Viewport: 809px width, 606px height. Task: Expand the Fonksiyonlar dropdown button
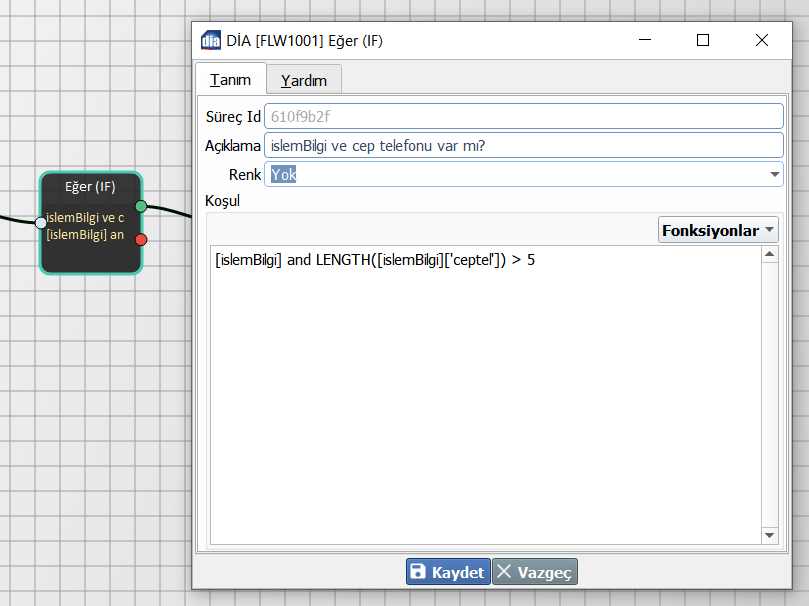point(718,230)
